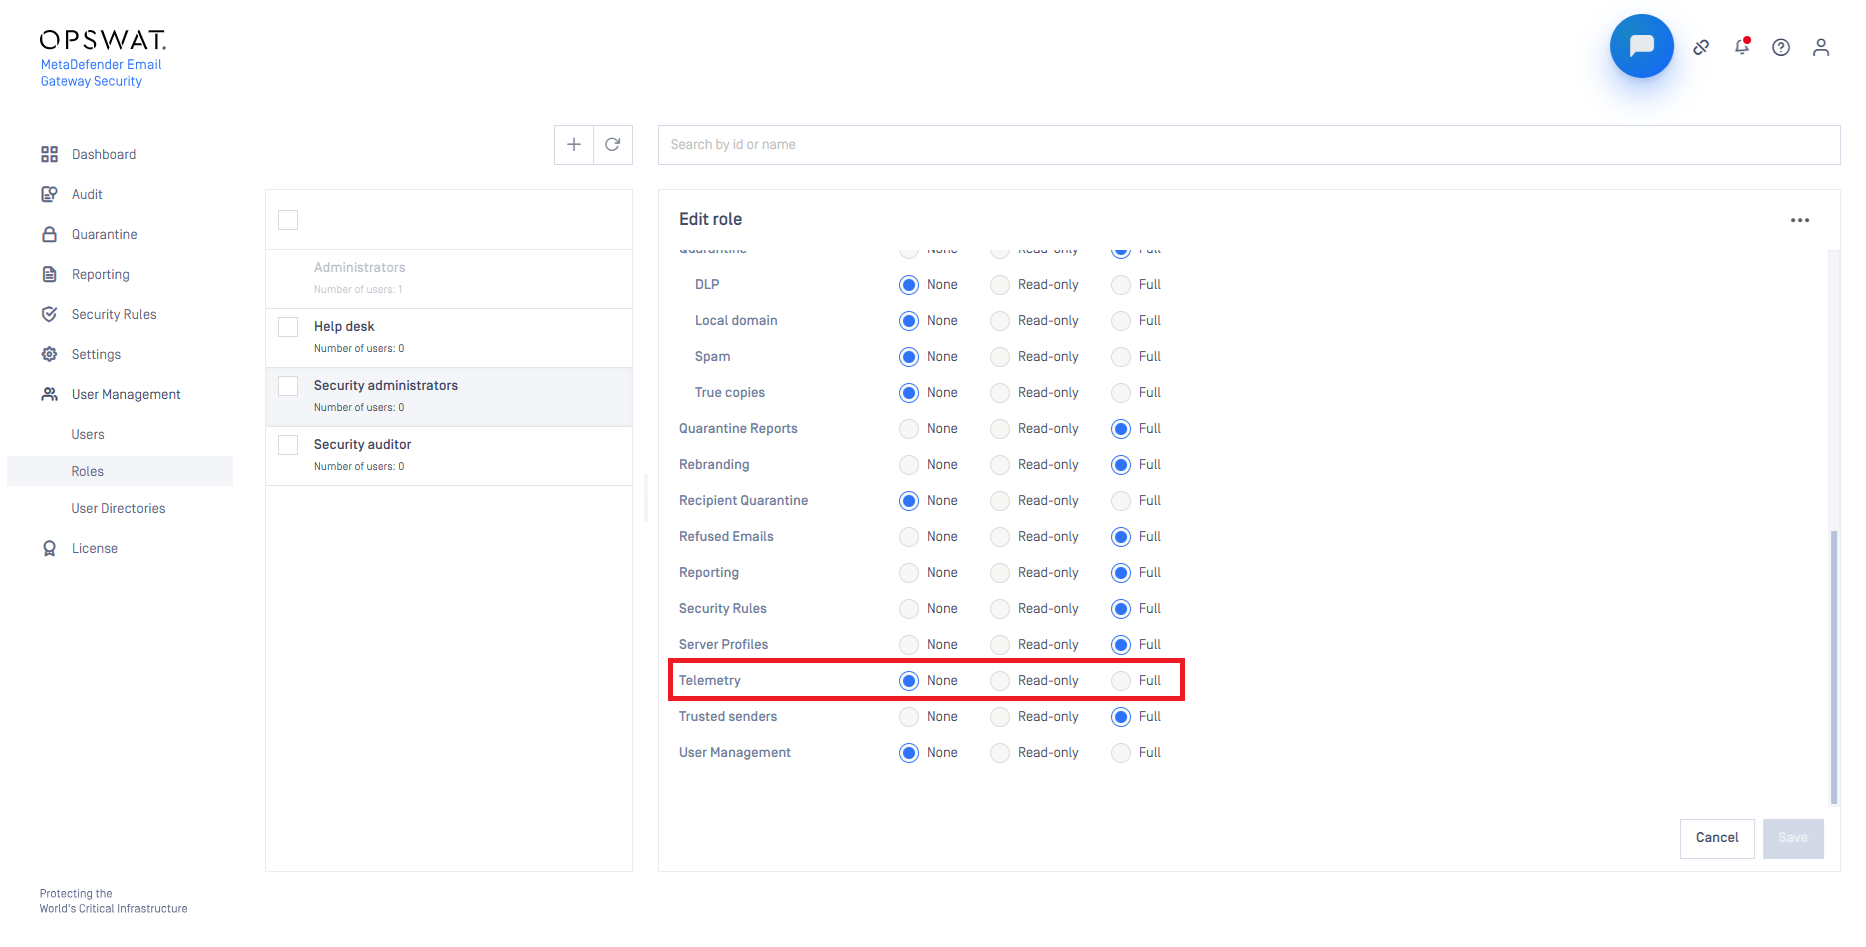Screen dimensions: 1866x947
Task: Cancel editing the role
Action: click(x=1717, y=838)
